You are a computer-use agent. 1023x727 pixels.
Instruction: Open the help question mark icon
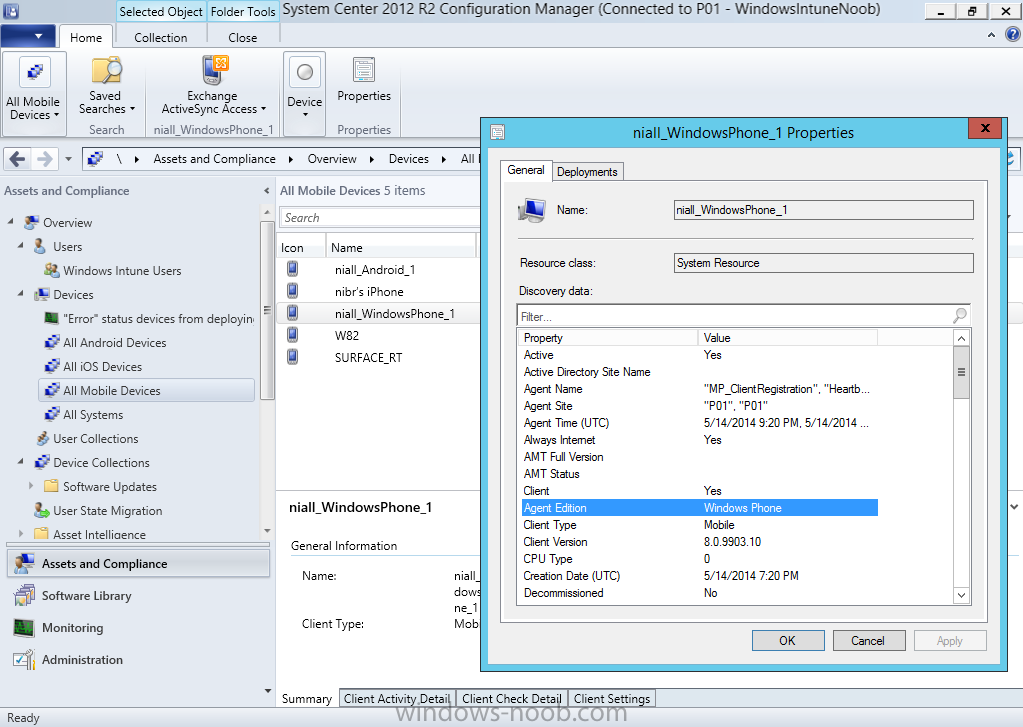(x=1013, y=35)
